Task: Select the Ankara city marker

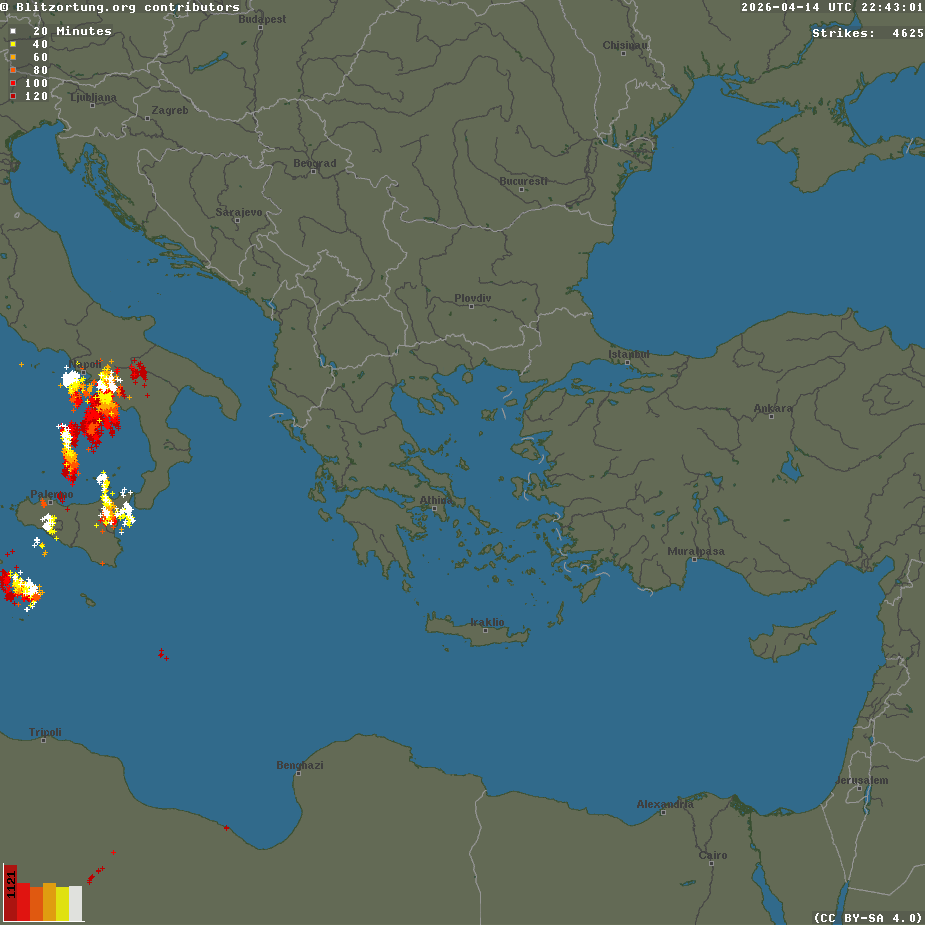Action: point(772,416)
